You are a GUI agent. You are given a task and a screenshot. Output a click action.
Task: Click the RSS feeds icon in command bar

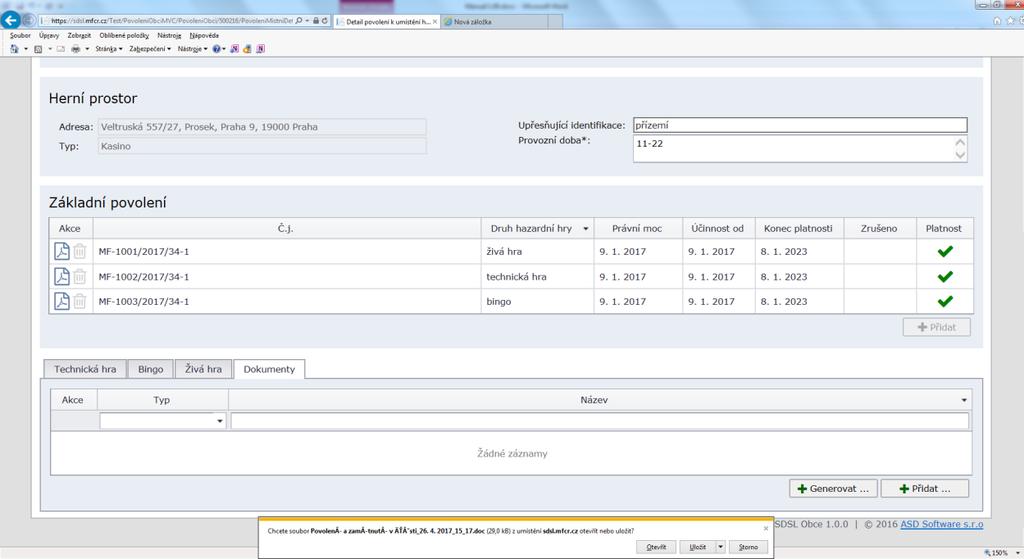pyautogui.click(x=38, y=49)
